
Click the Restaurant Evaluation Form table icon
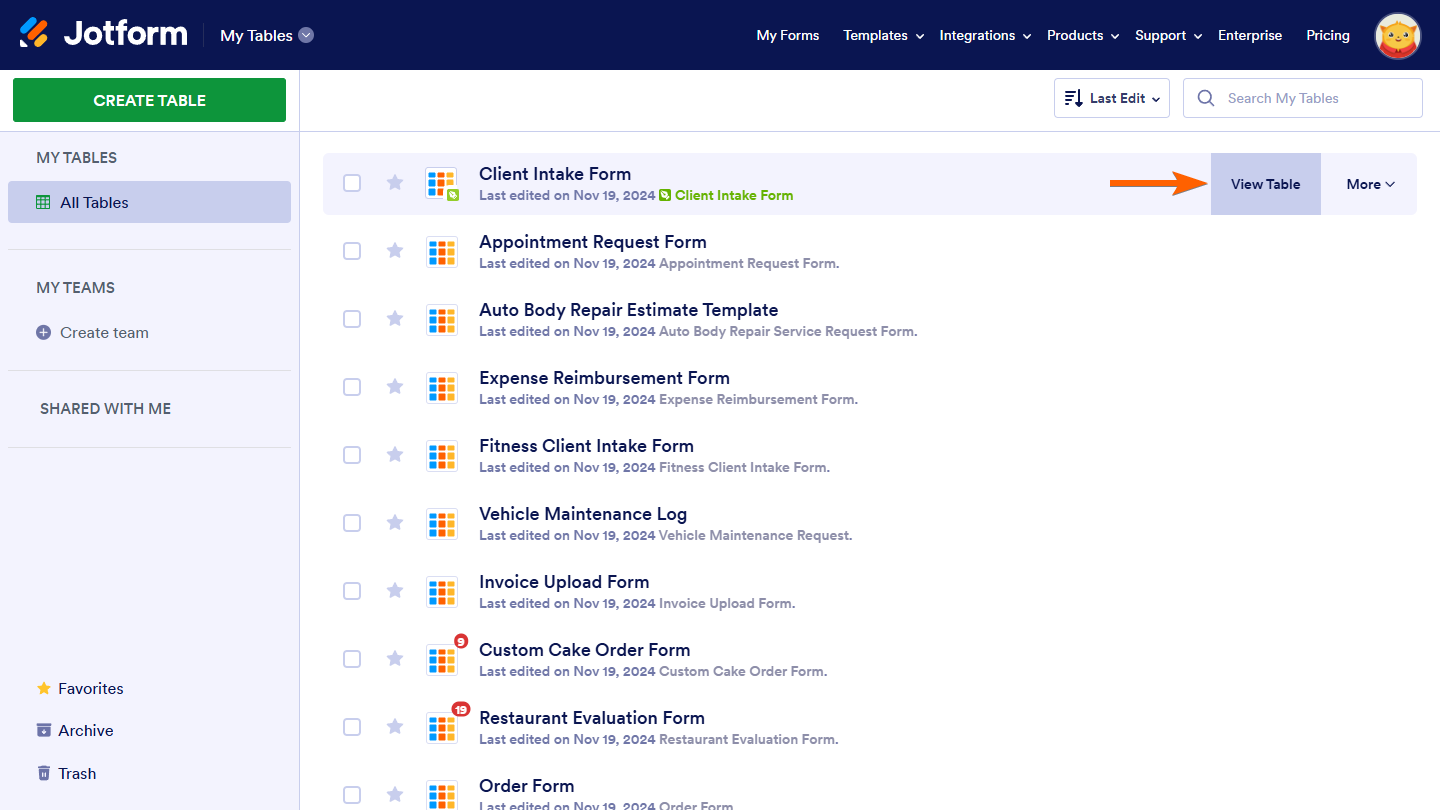click(442, 728)
